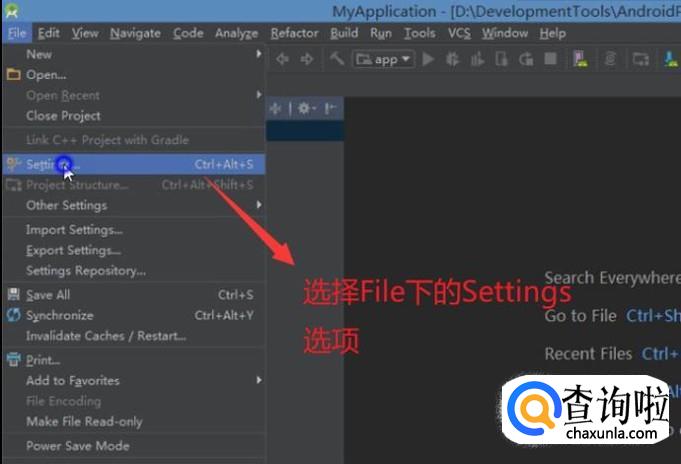Click Link C++ Project with Gradle
The image size is (681, 464).
[x=134, y=139]
